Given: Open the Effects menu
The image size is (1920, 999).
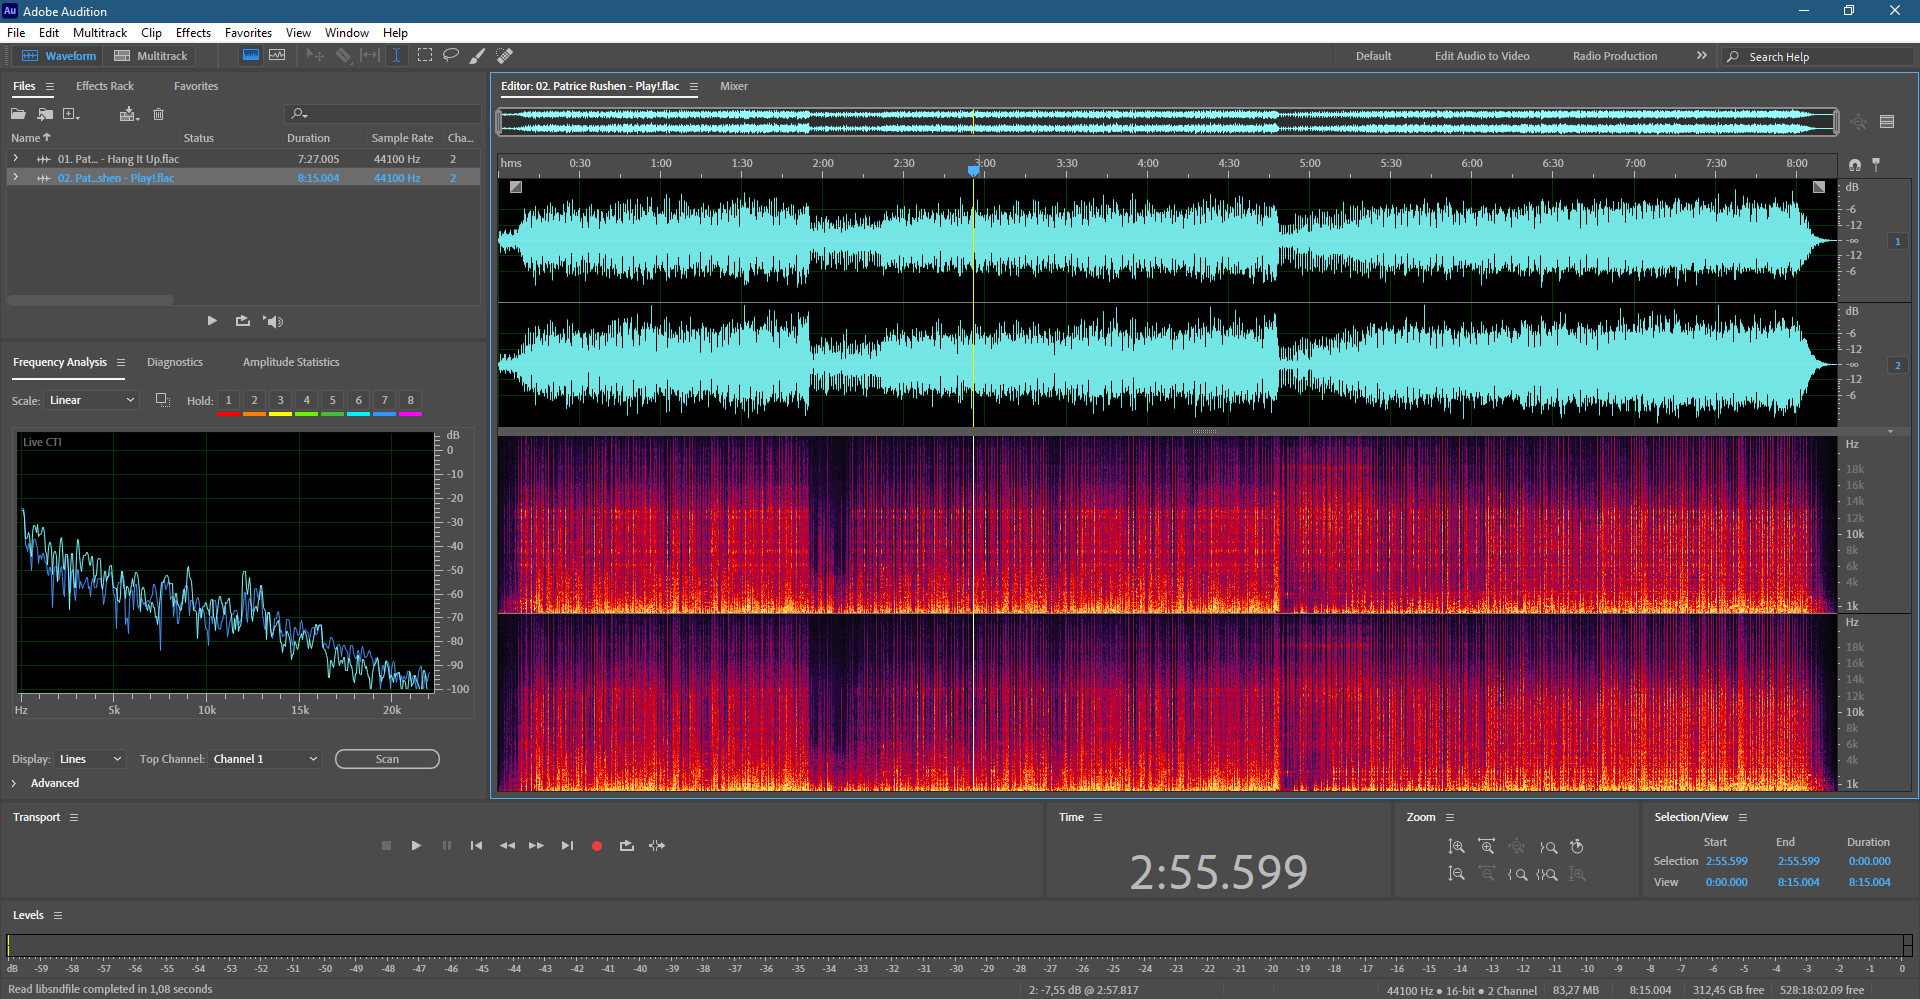Looking at the screenshot, I should click(x=193, y=33).
